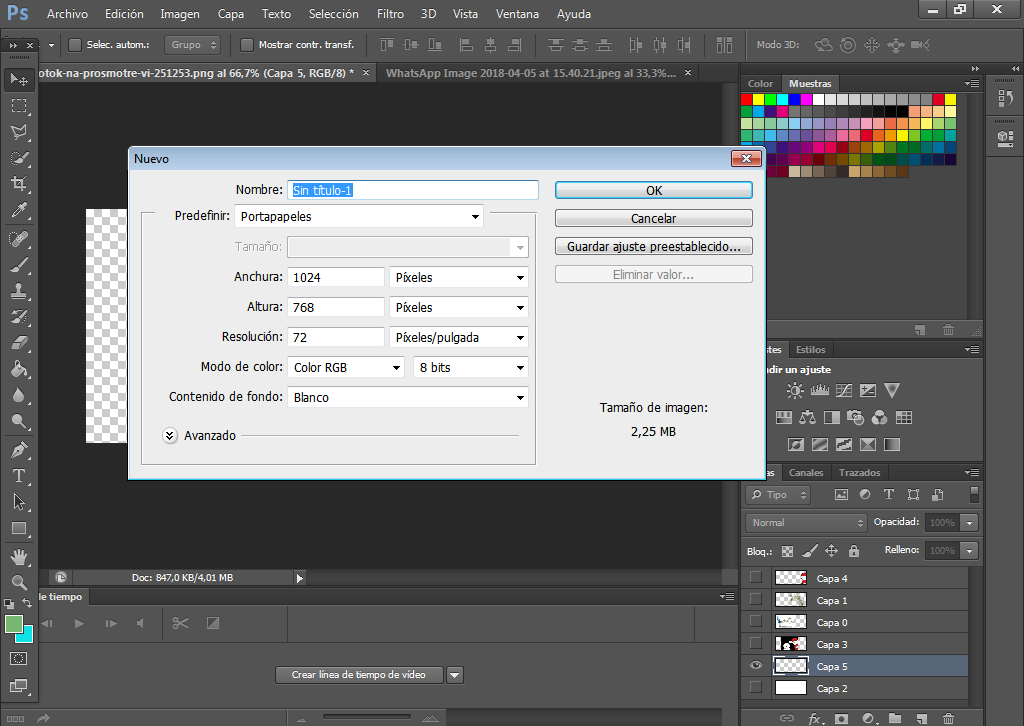
Task: Click the Nombre text field
Action: pyautogui.click(x=413, y=190)
